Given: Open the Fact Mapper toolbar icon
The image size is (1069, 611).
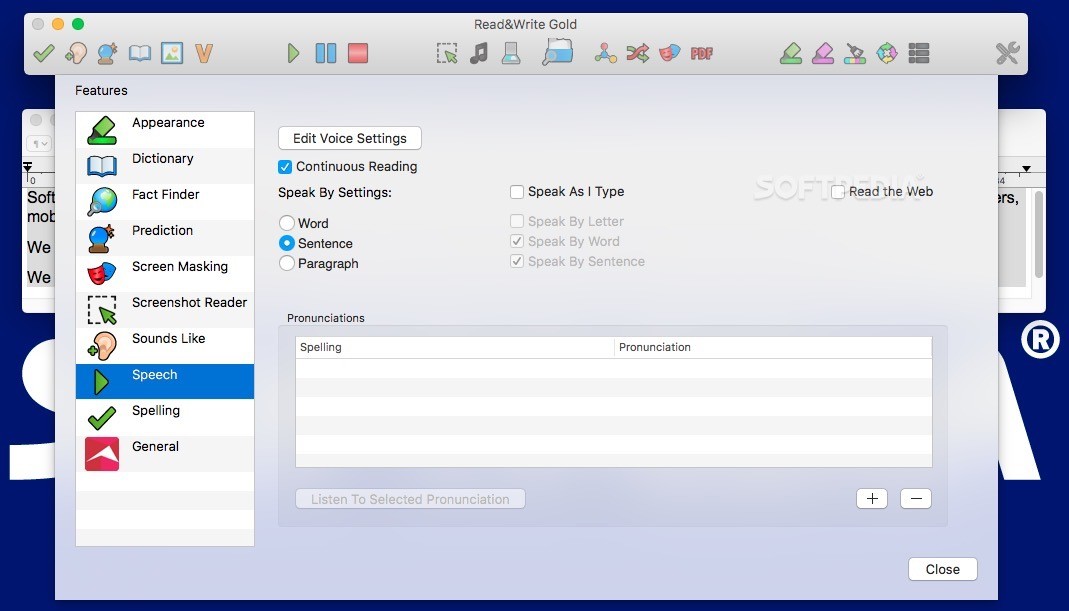Looking at the screenshot, I should (605, 53).
